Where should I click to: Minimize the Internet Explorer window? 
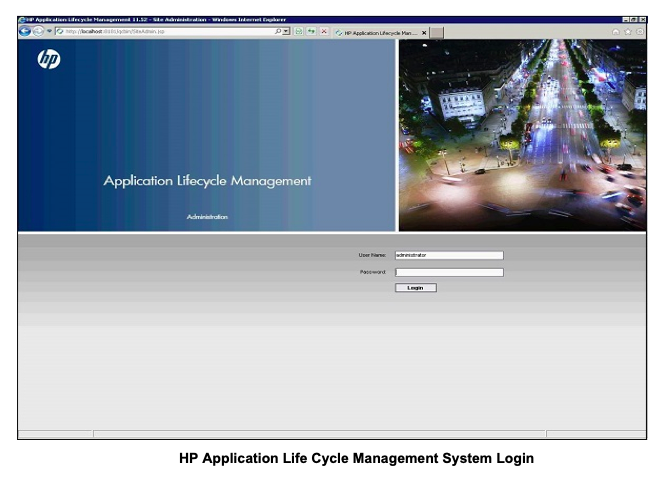pos(625,20)
